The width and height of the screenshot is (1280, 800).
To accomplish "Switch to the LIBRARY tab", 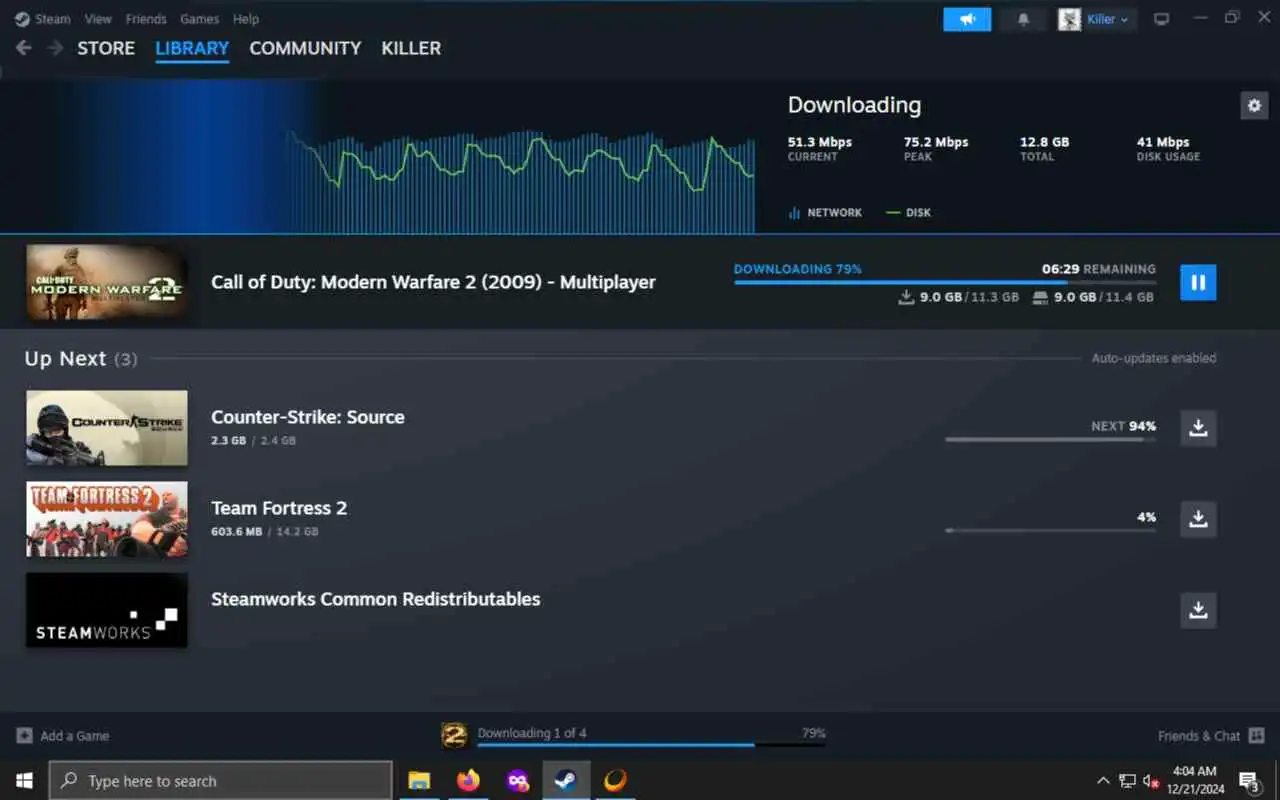I will 192,48.
